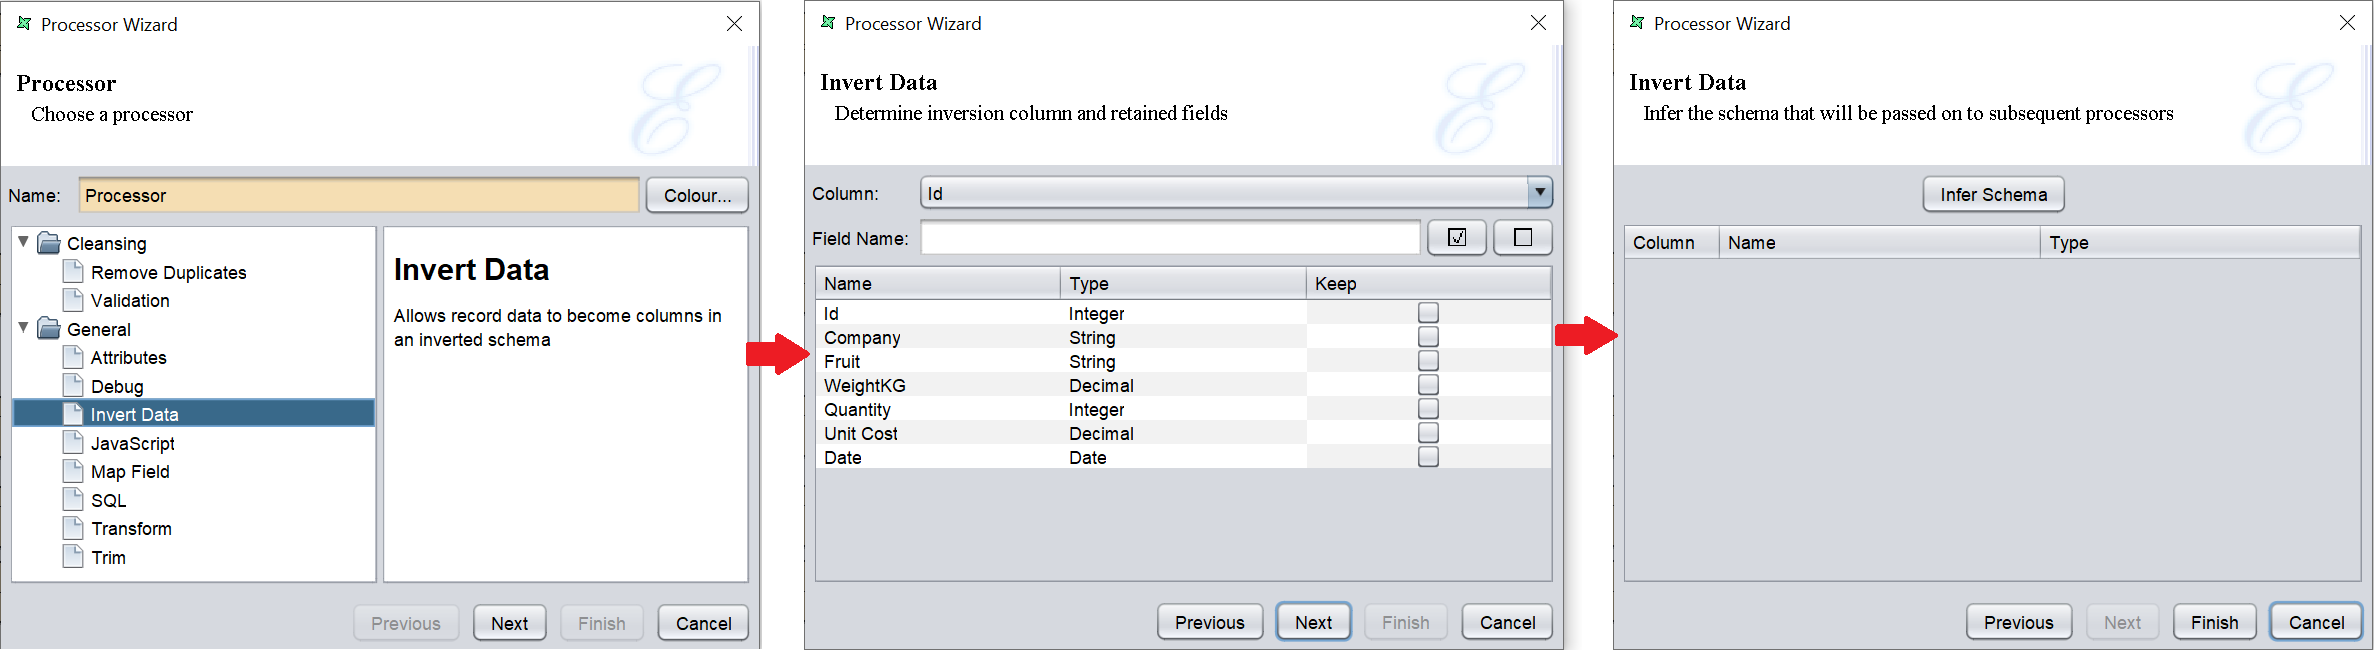Enable Keep checkbox for Company field

[1428, 337]
